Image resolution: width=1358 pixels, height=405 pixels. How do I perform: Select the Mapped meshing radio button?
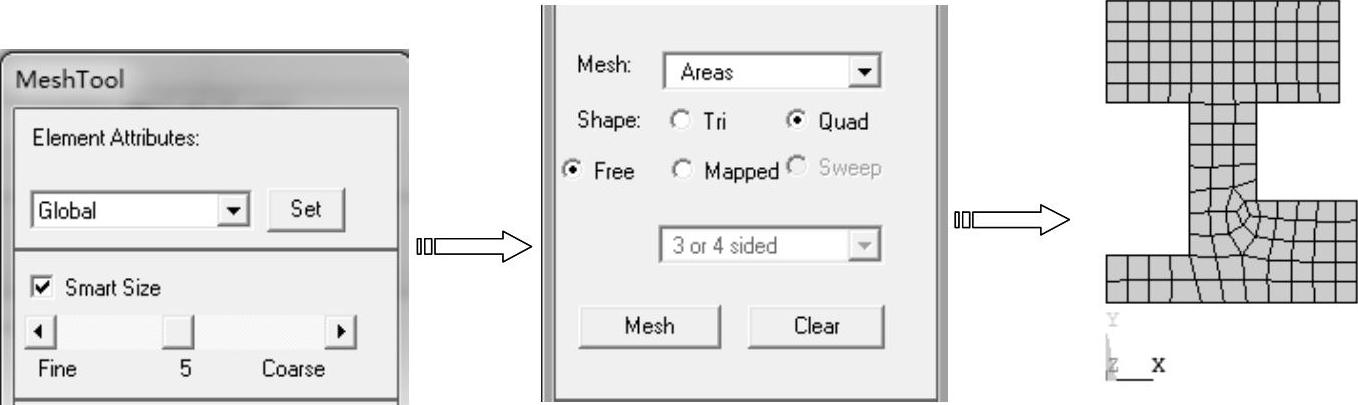point(682,170)
